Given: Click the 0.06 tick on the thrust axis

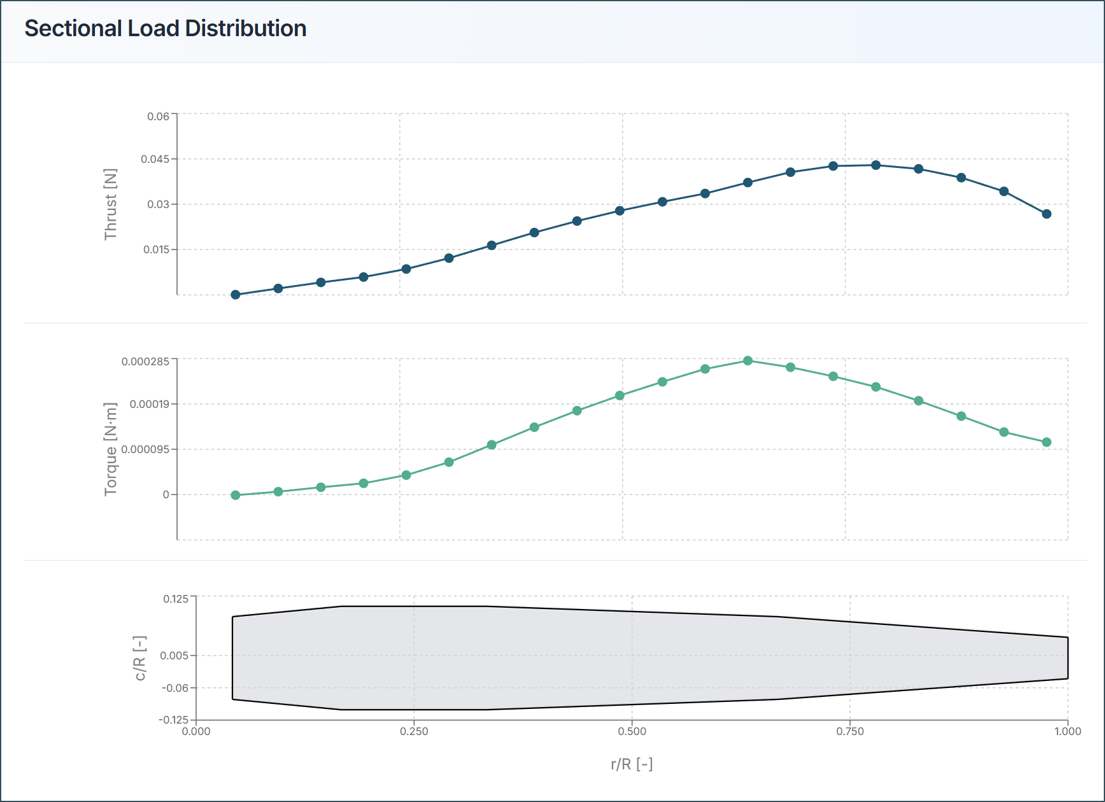Looking at the screenshot, I should pos(159,114).
